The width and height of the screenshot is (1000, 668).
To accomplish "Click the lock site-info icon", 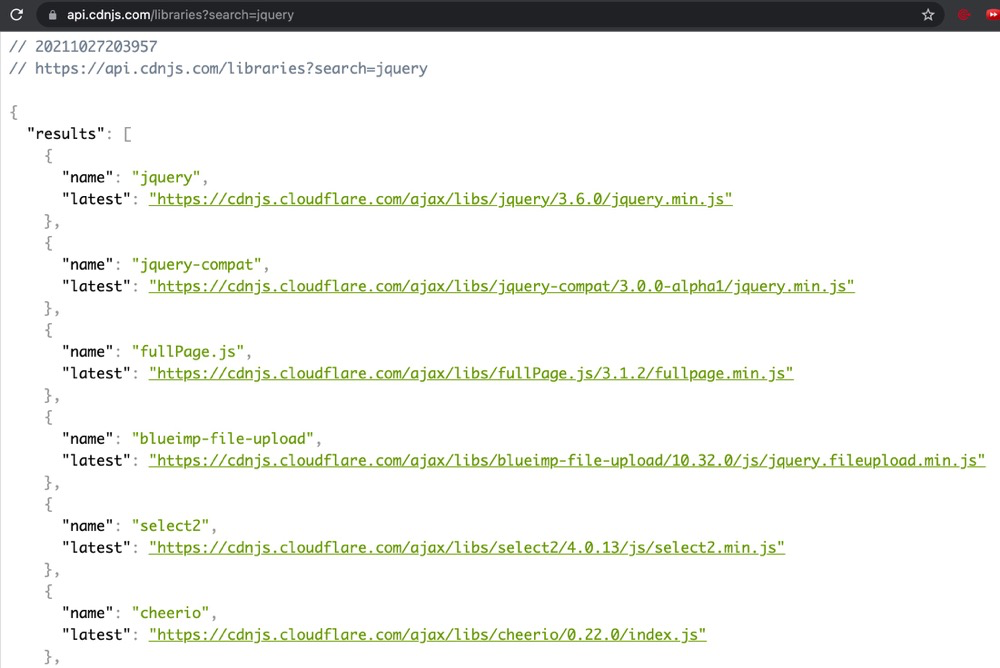I will (x=53, y=15).
